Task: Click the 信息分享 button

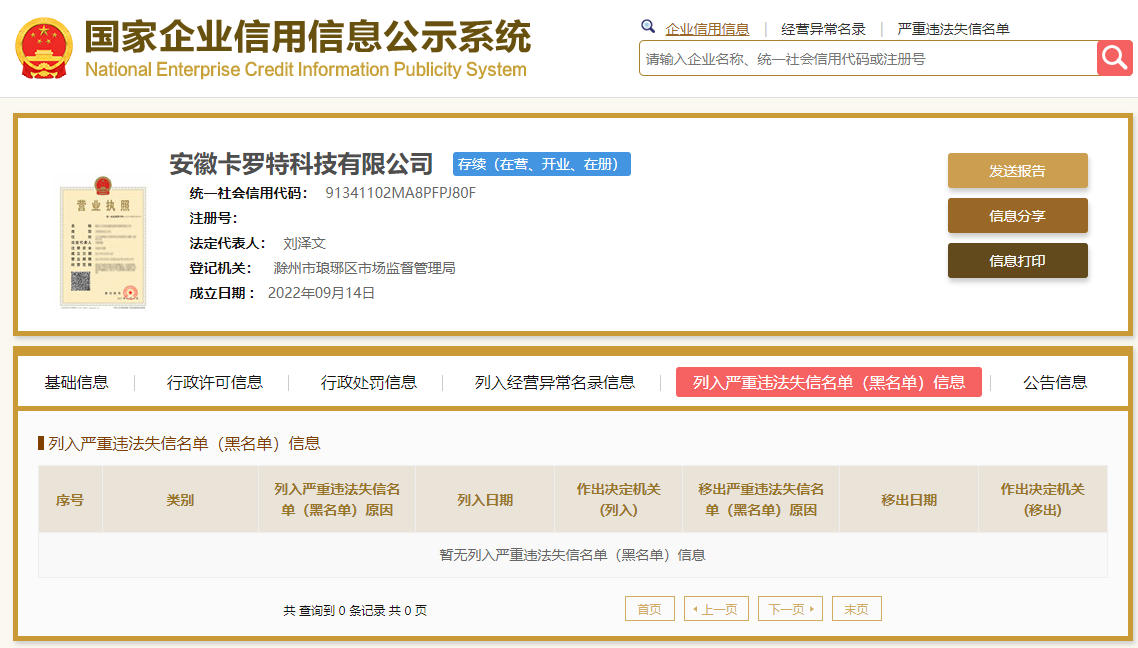Action: [x=1018, y=216]
